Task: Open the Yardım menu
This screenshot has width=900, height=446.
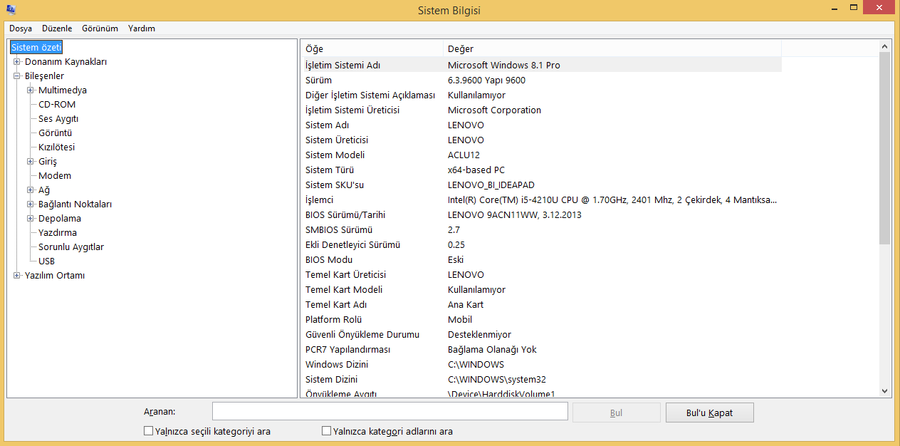Action: click(142, 28)
